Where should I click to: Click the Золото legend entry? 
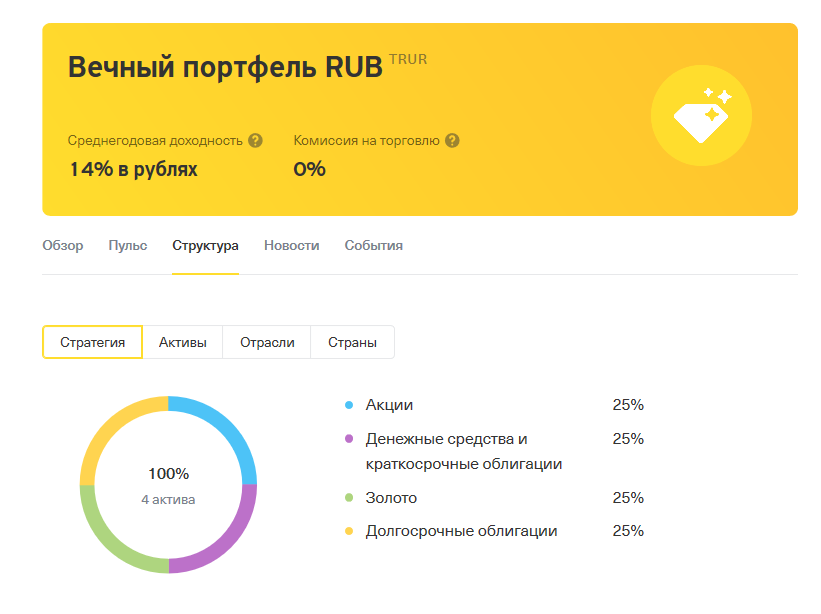[x=390, y=497]
